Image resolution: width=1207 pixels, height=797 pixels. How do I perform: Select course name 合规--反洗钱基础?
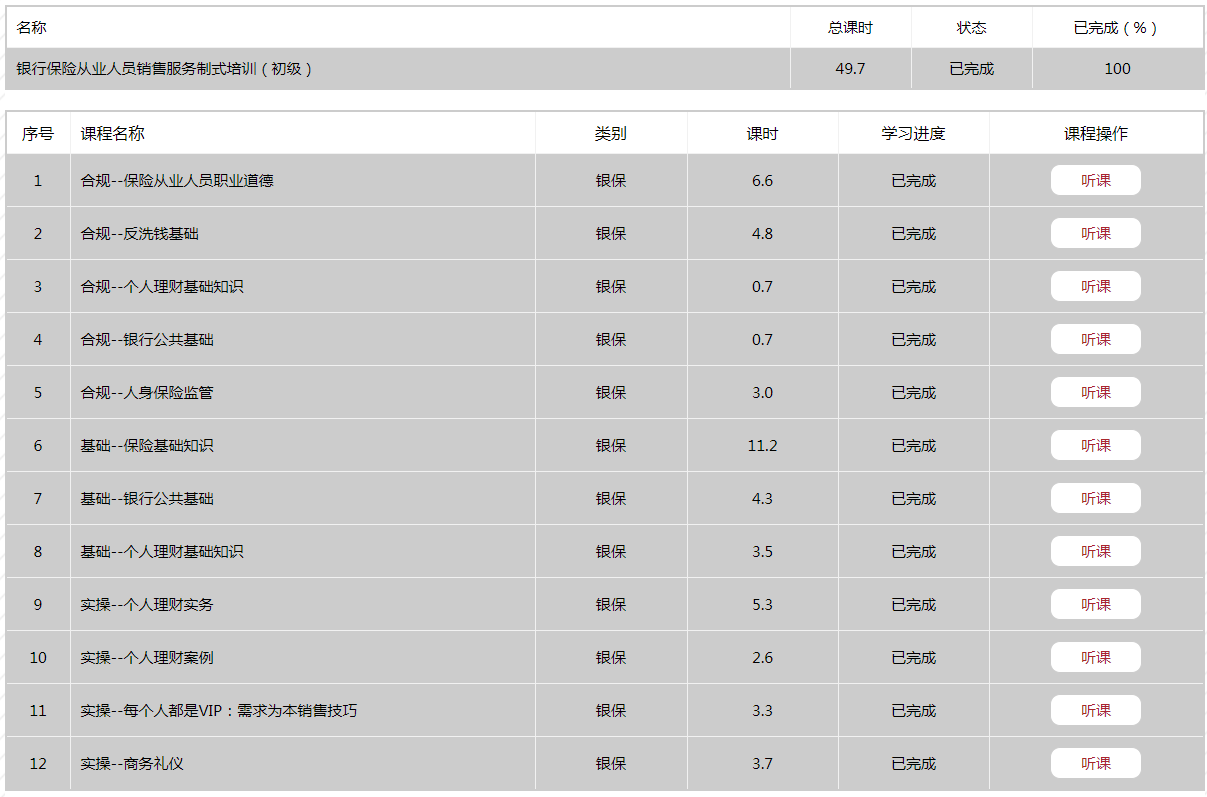140,234
